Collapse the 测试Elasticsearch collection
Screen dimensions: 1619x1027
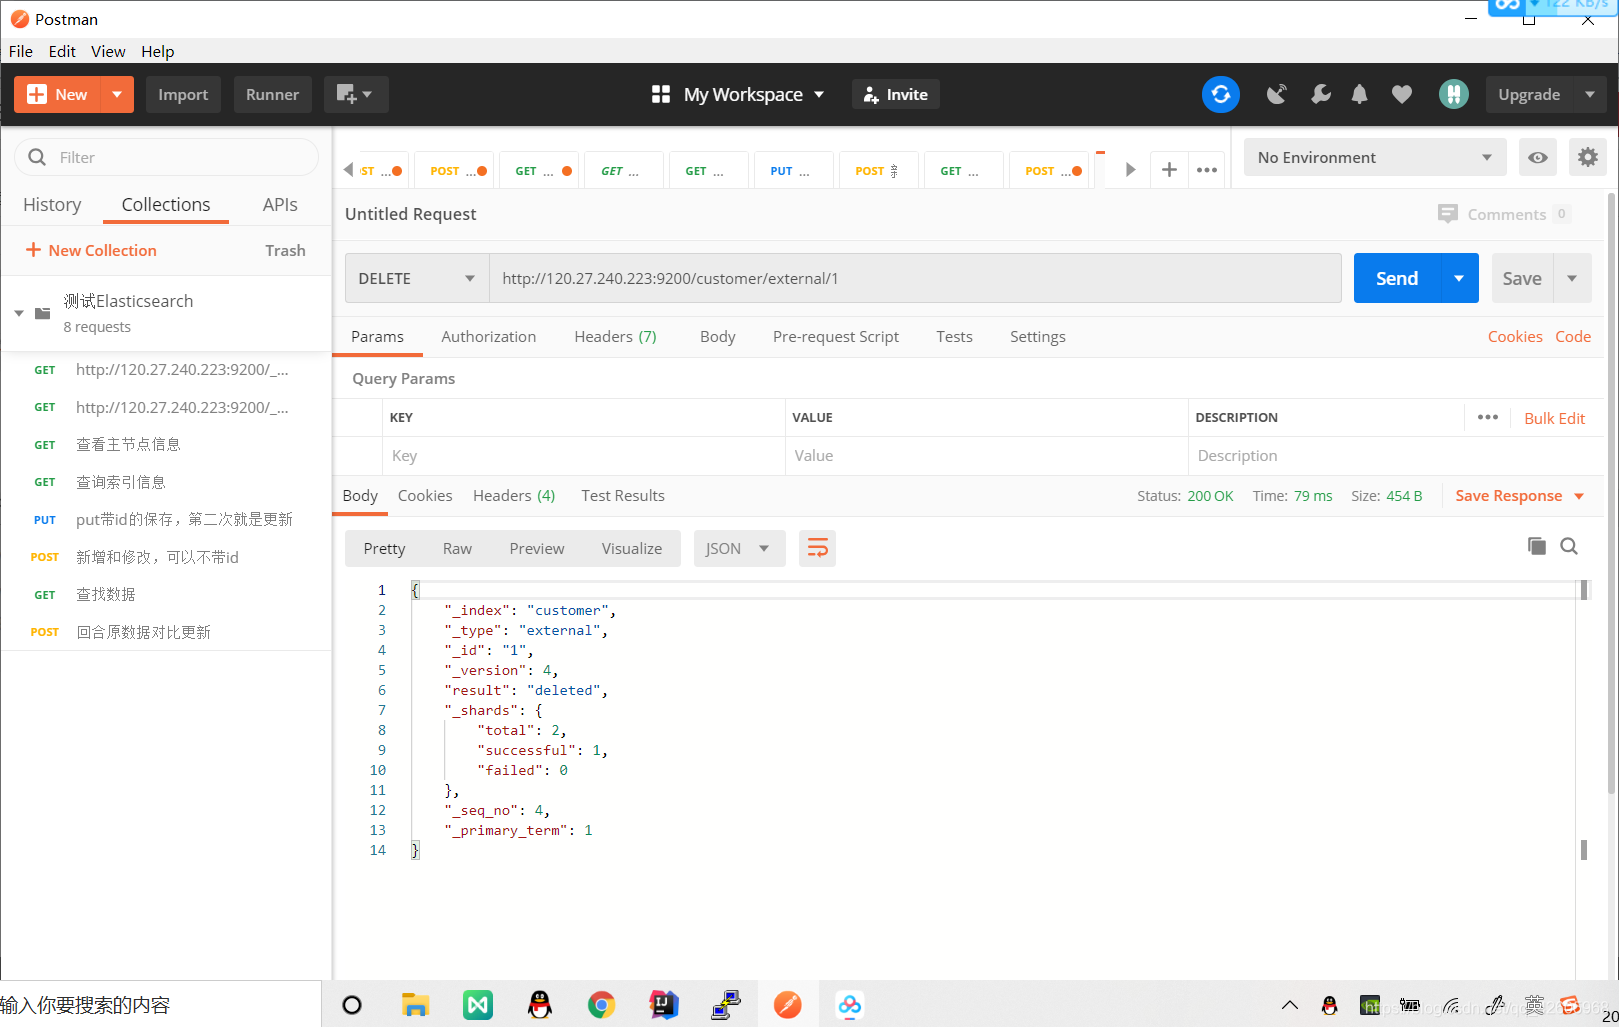[19, 313]
